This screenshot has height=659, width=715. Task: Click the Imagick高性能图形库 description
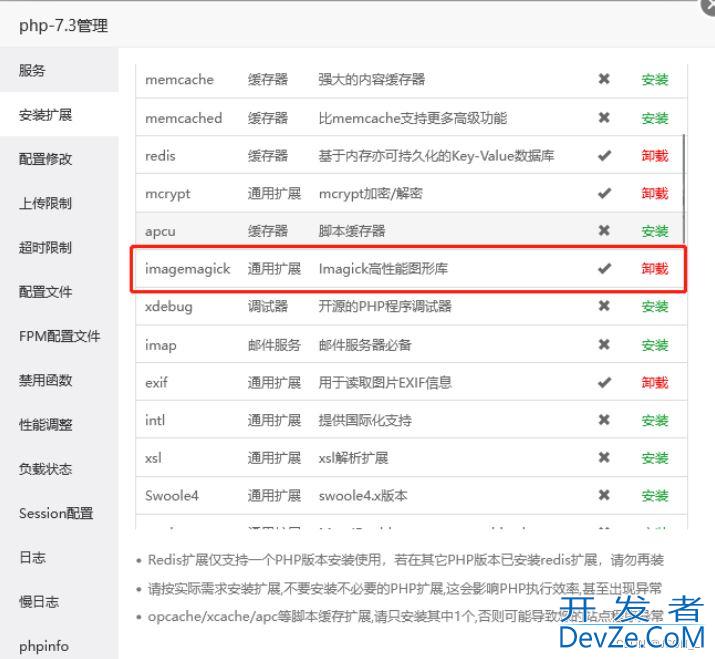pyautogui.click(x=383, y=269)
